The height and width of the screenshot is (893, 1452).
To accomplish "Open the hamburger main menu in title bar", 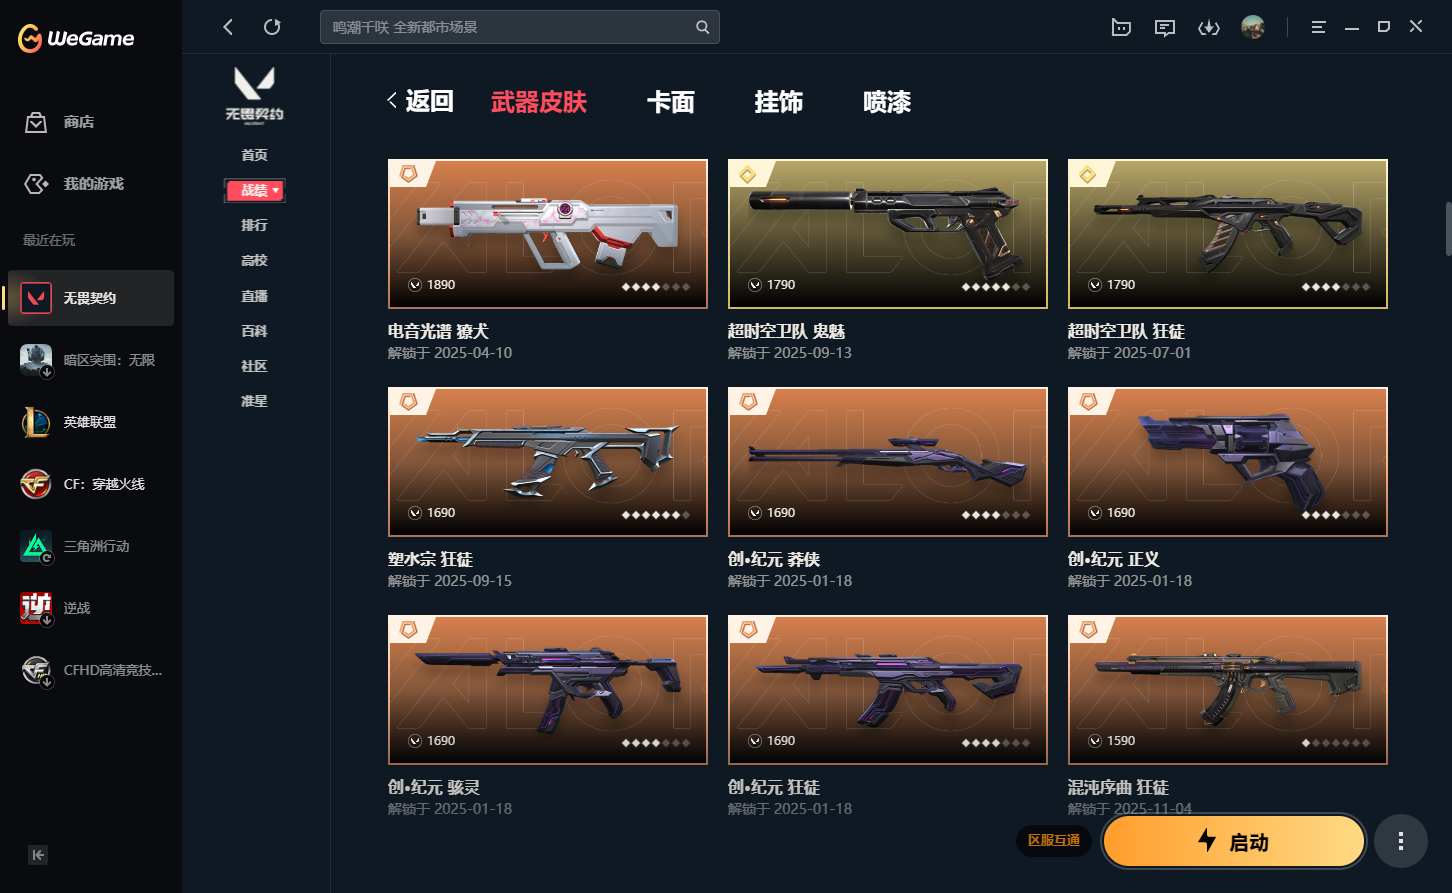I will pos(1319,27).
